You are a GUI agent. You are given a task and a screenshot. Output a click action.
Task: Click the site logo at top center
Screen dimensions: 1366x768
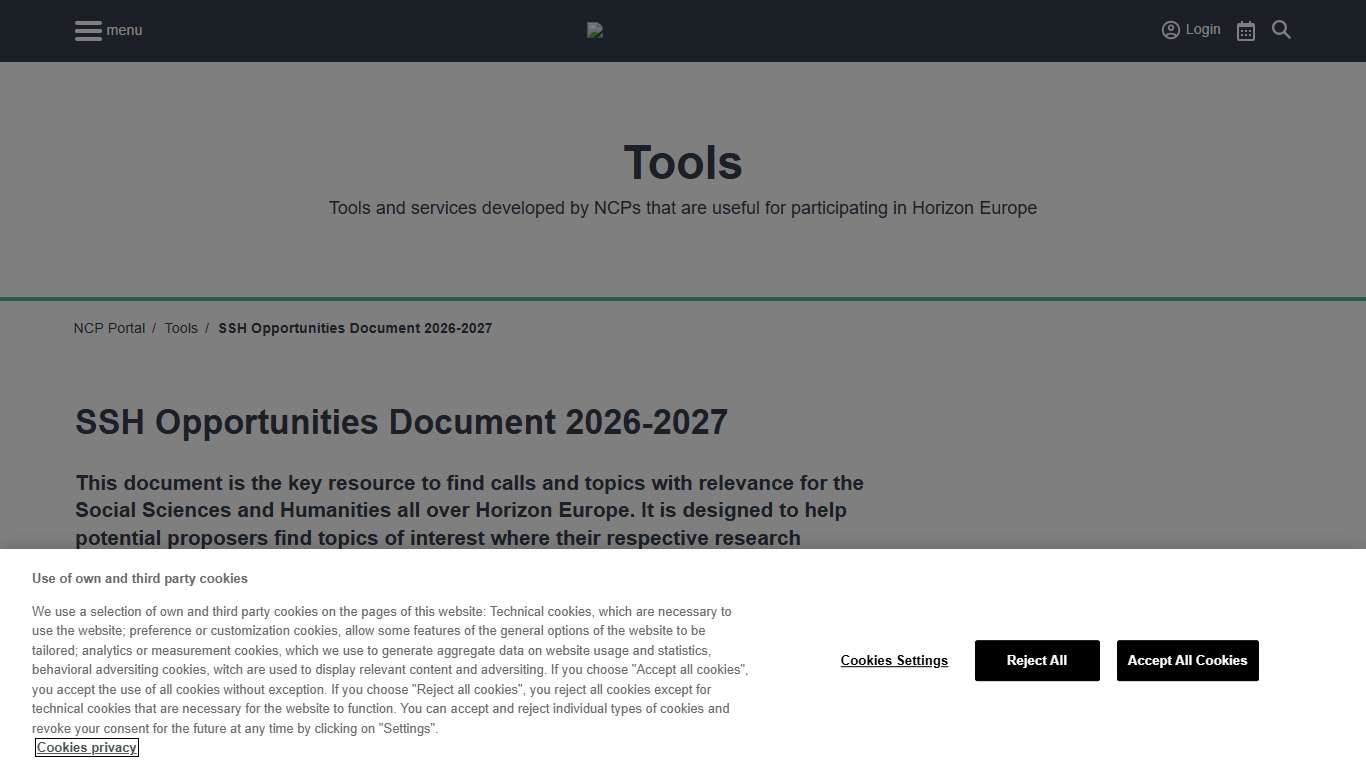pyautogui.click(x=595, y=30)
